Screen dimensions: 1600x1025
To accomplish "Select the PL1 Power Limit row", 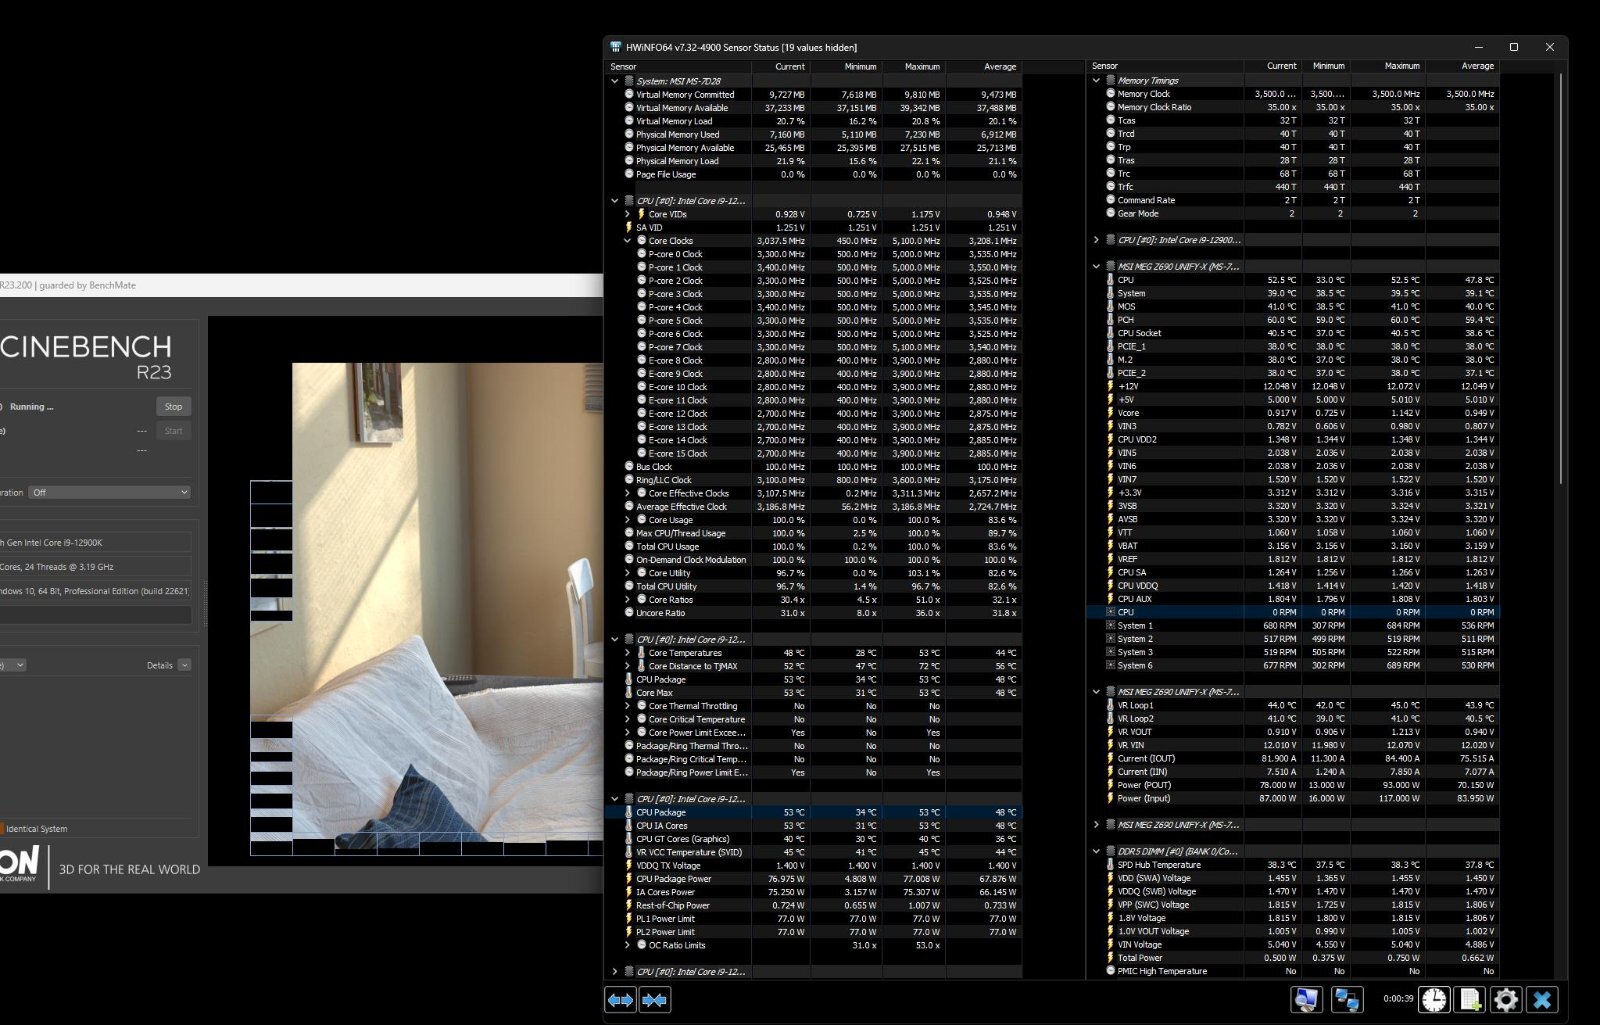I will 814,919.
